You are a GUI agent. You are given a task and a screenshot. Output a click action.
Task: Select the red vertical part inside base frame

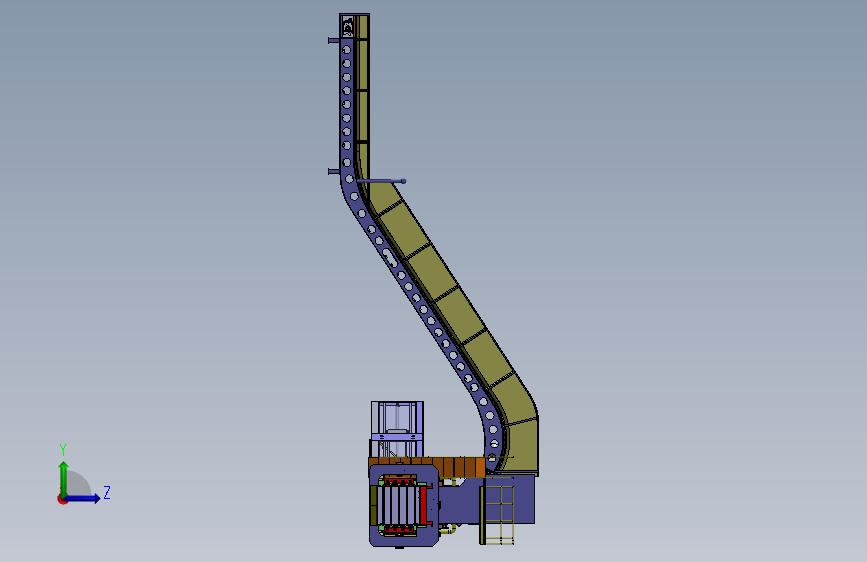point(424,504)
